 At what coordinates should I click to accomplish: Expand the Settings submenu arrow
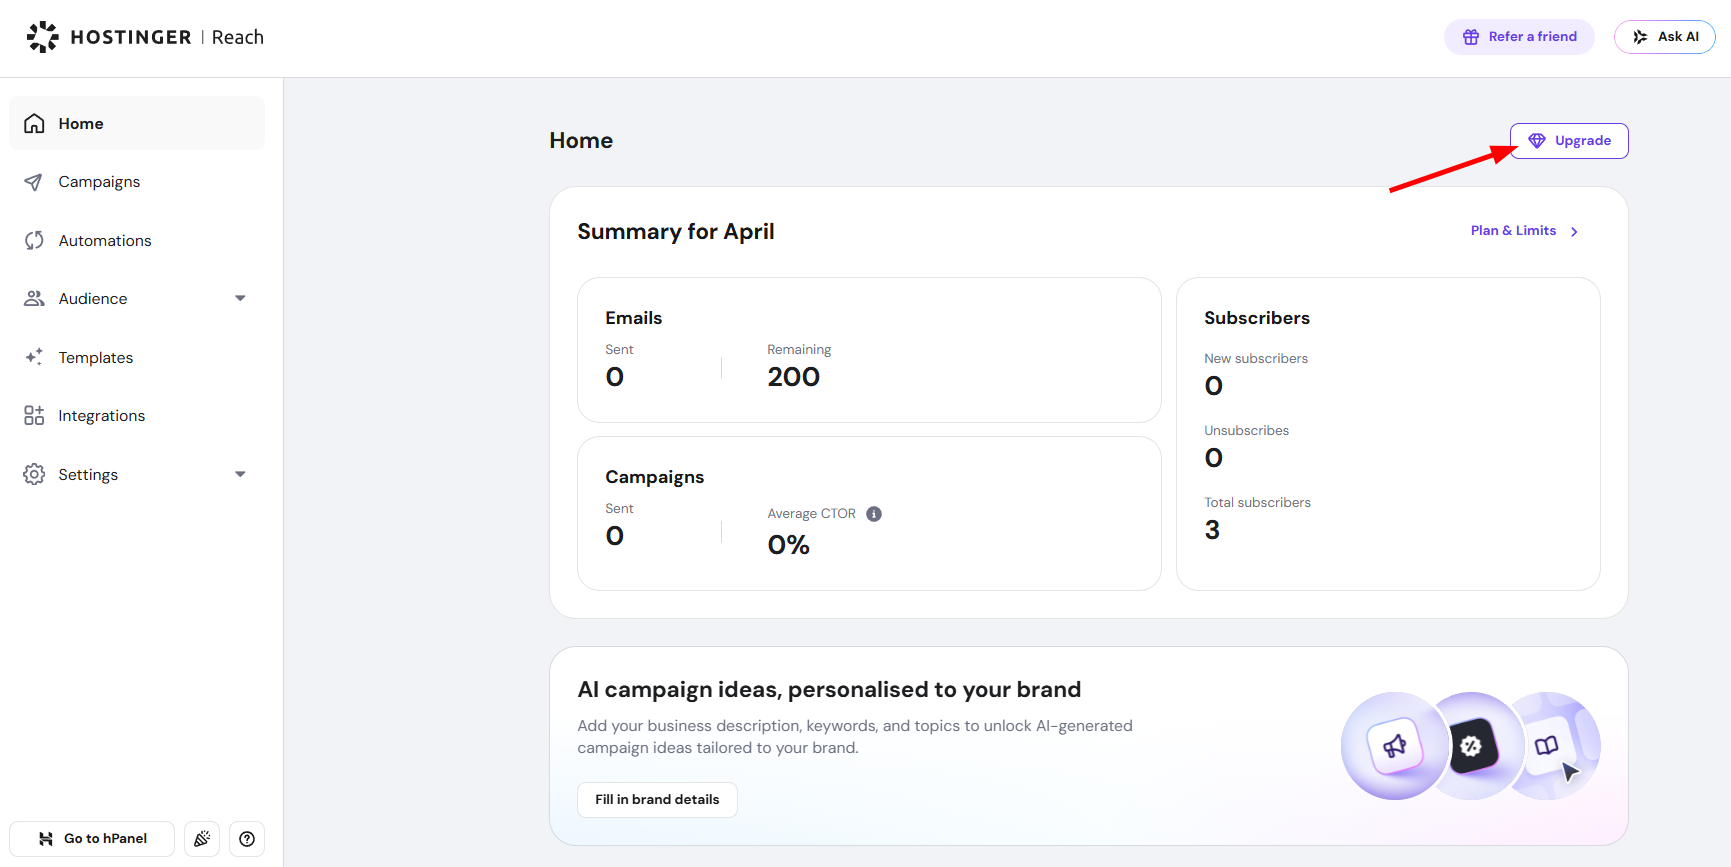coord(240,475)
